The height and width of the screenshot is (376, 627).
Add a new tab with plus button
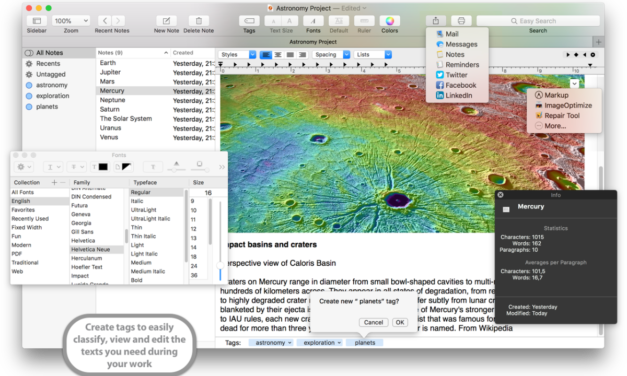click(598, 42)
